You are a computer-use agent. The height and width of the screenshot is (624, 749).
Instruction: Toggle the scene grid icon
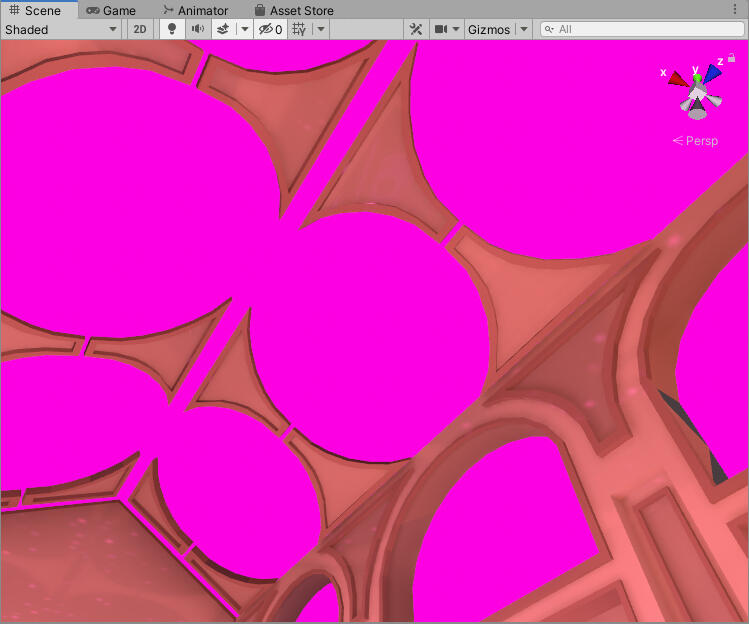[299, 29]
